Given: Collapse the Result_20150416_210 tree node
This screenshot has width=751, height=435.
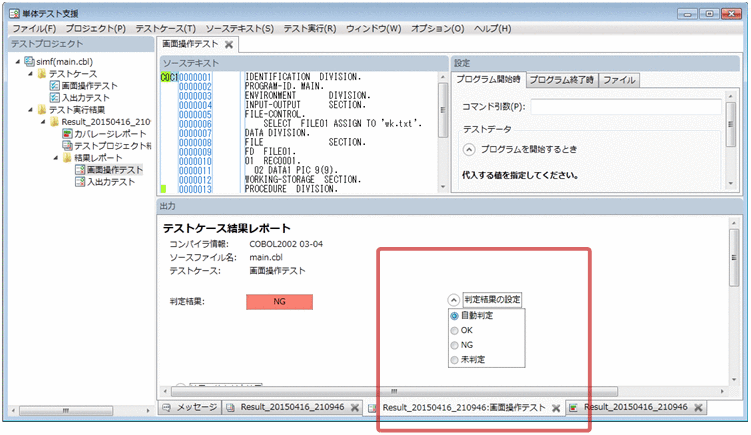Looking at the screenshot, I should (43, 121).
